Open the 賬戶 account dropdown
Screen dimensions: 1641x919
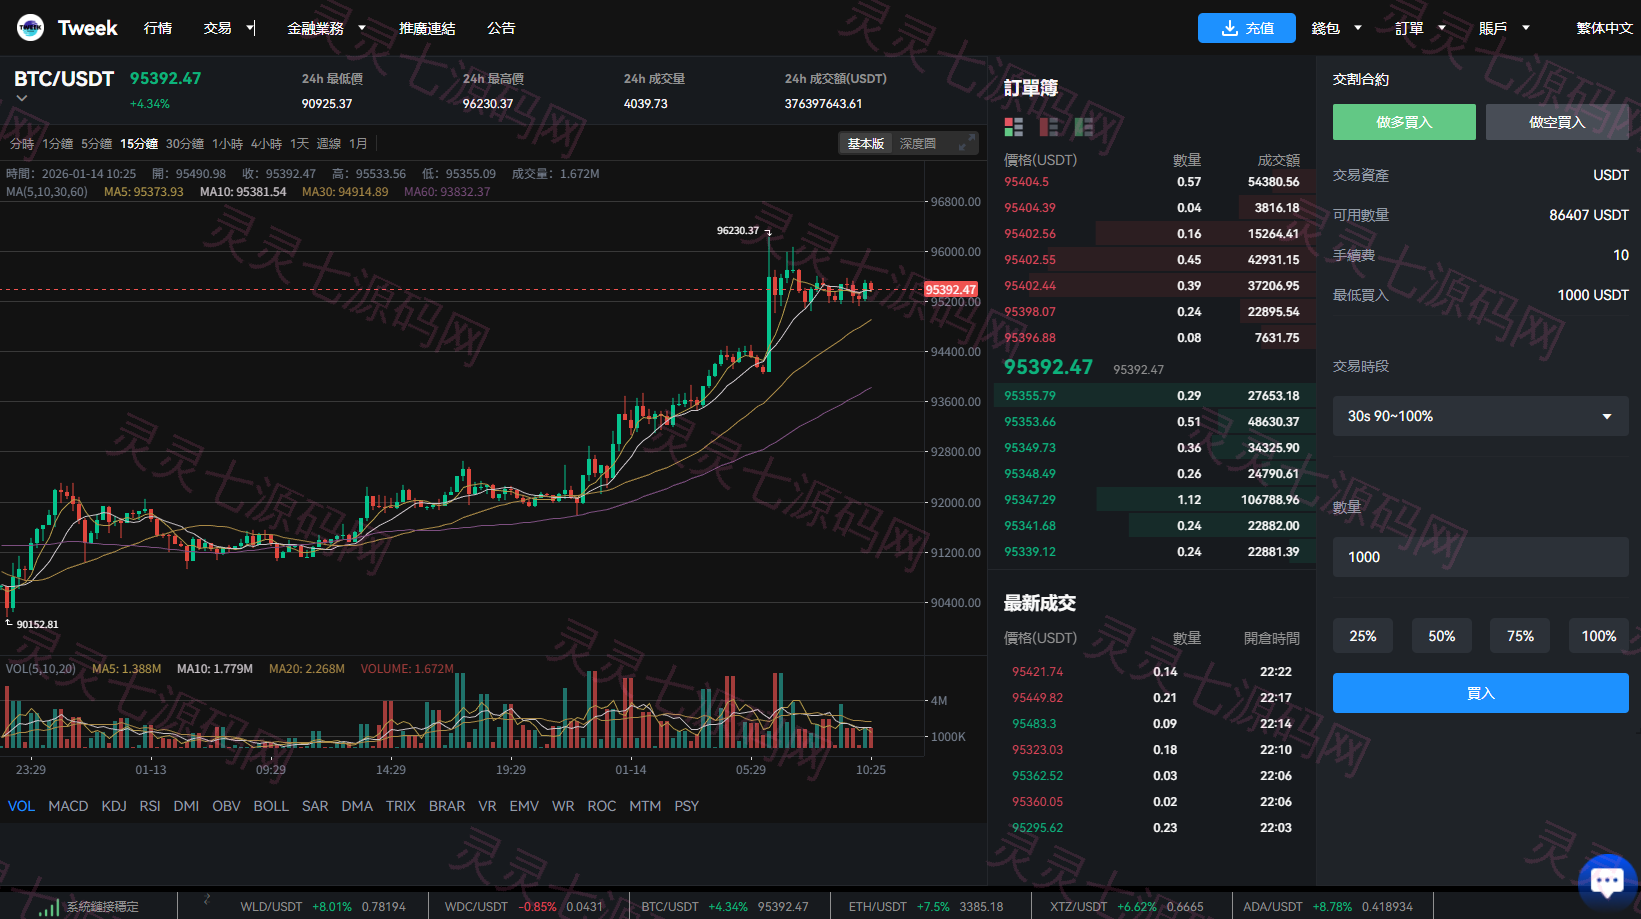coord(1504,28)
